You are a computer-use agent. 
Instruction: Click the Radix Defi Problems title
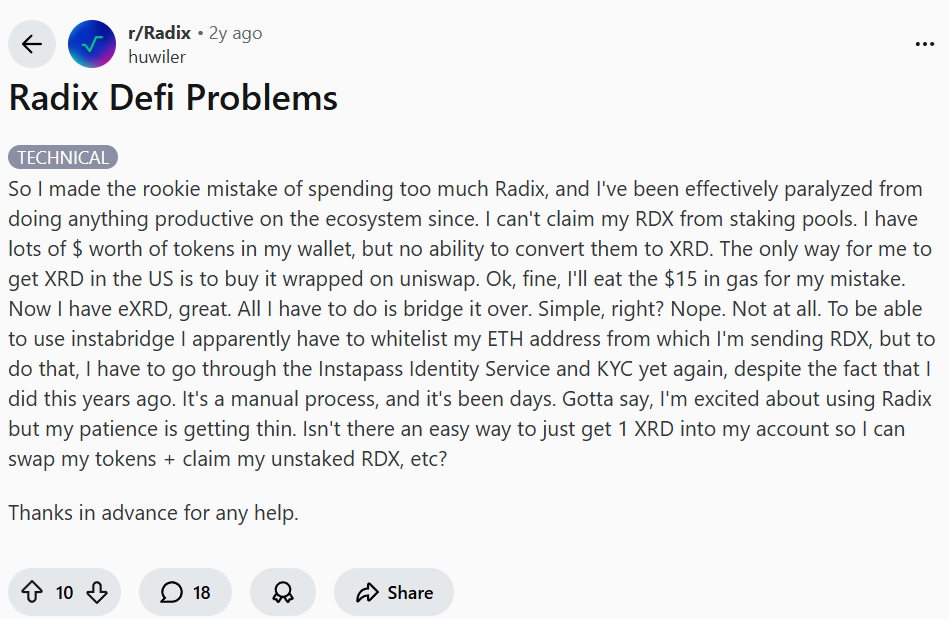pyautogui.click(x=173, y=98)
